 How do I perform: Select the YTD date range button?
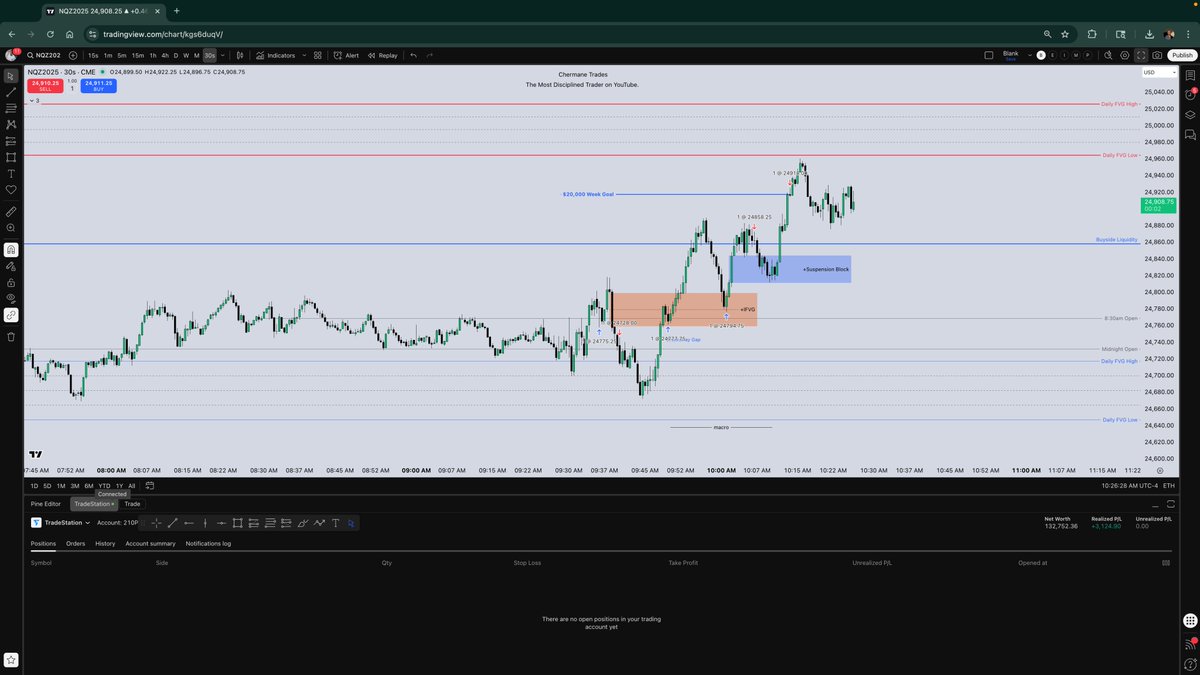click(x=104, y=486)
